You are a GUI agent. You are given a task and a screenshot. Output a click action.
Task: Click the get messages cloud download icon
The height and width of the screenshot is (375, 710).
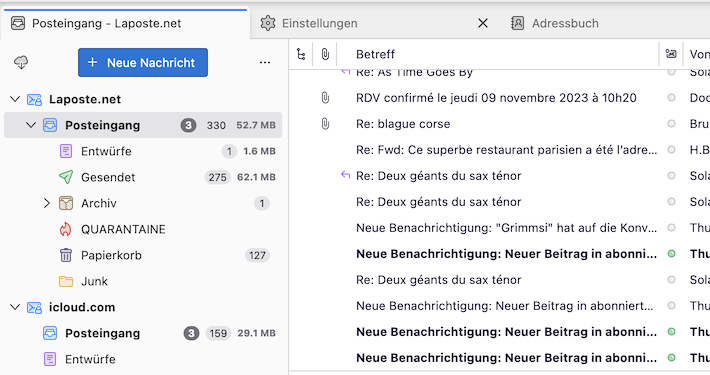(x=21, y=62)
